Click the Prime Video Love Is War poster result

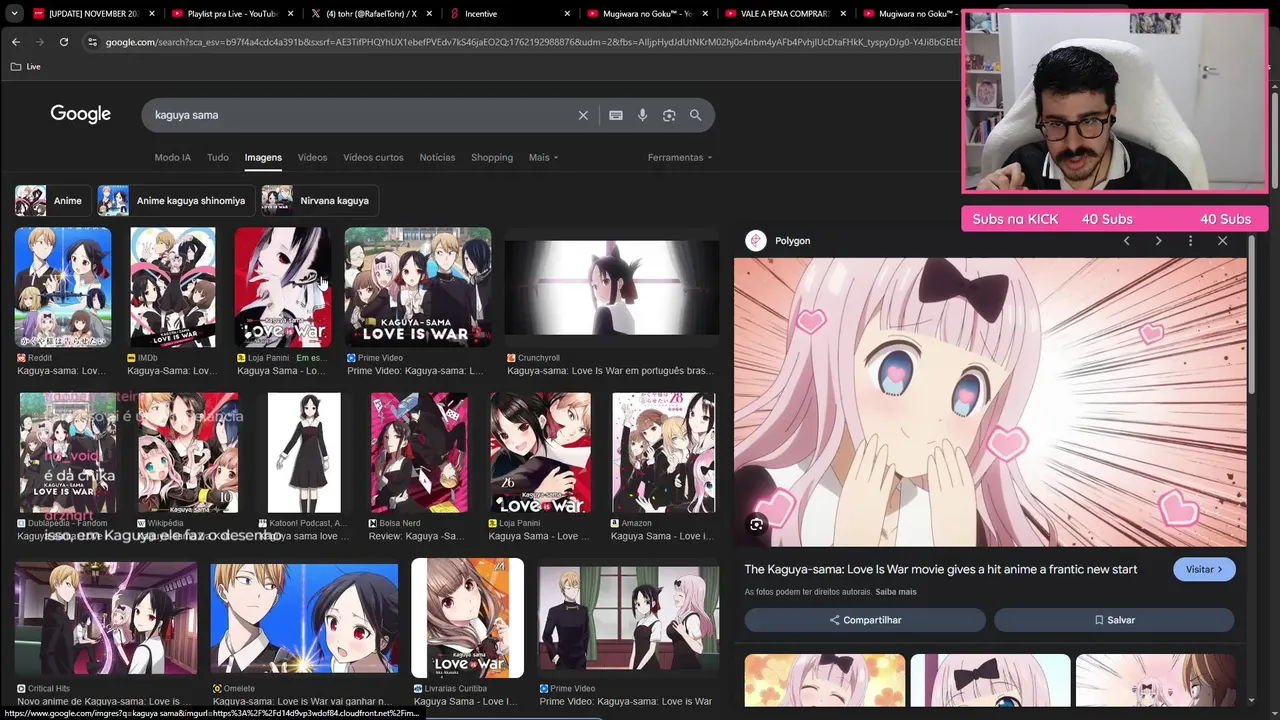tap(418, 287)
